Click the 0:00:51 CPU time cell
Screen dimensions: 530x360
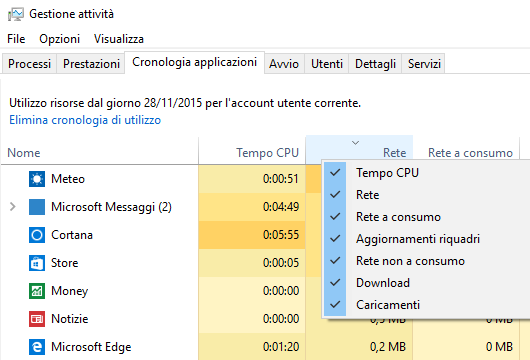click(x=252, y=179)
